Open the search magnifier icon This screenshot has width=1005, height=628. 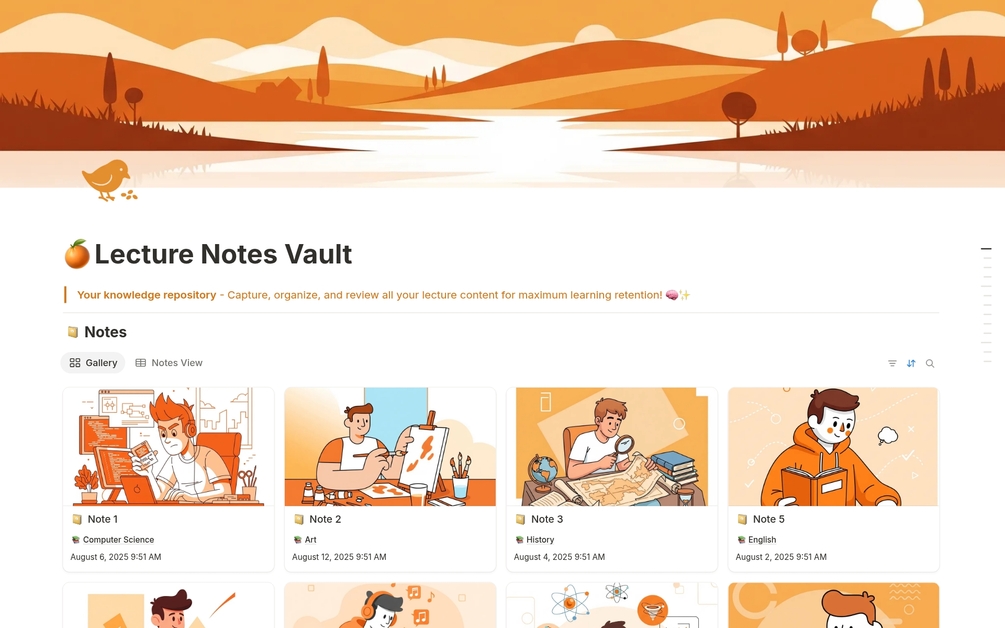(x=930, y=363)
